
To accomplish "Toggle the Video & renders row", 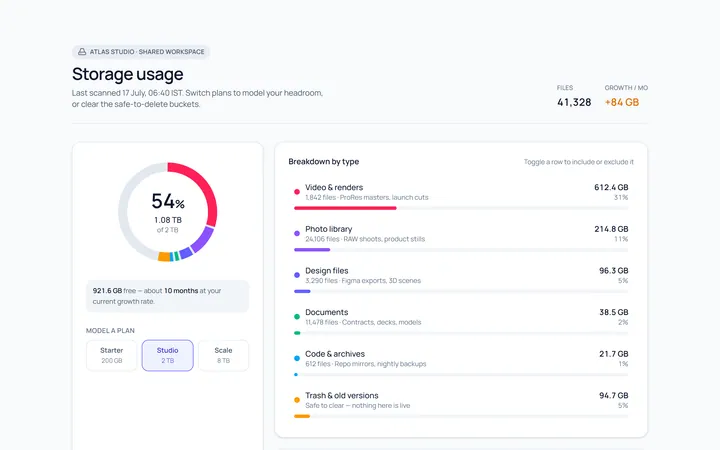I will coord(461,197).
